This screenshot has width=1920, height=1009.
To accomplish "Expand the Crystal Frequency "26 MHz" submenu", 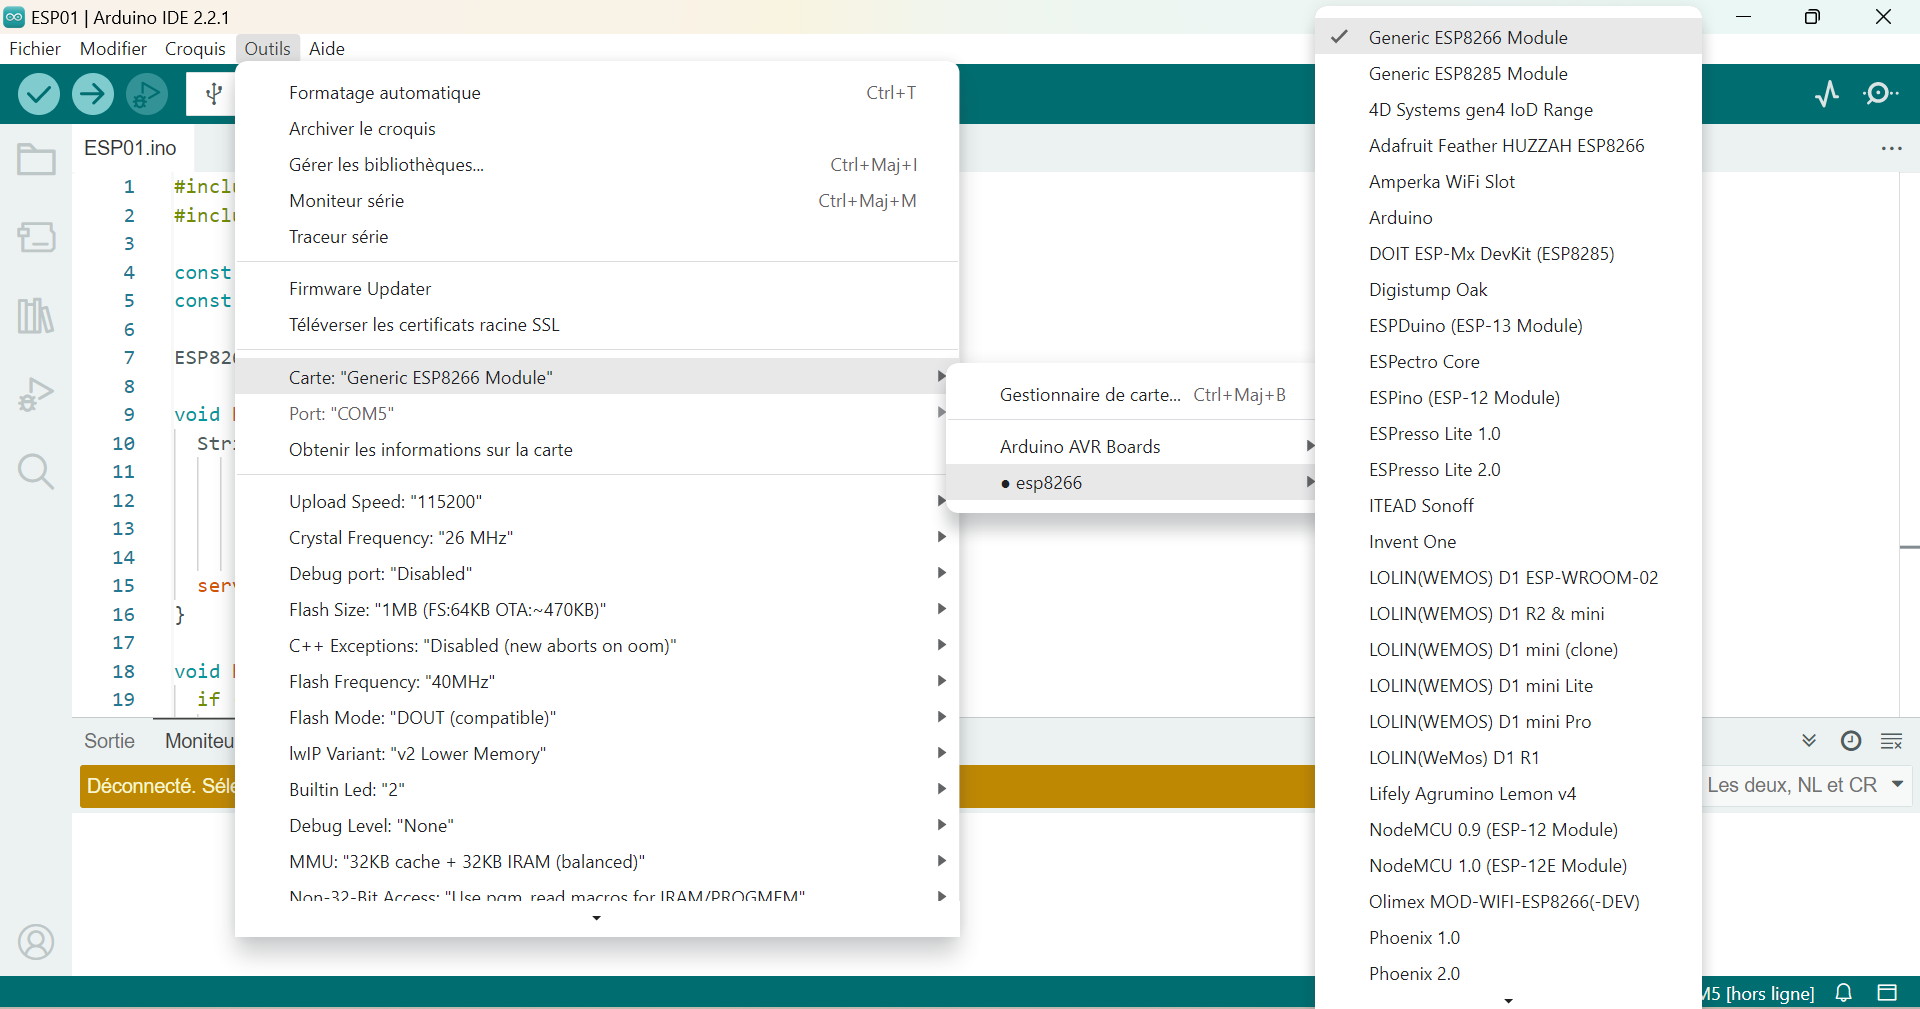I will point(597,538).
